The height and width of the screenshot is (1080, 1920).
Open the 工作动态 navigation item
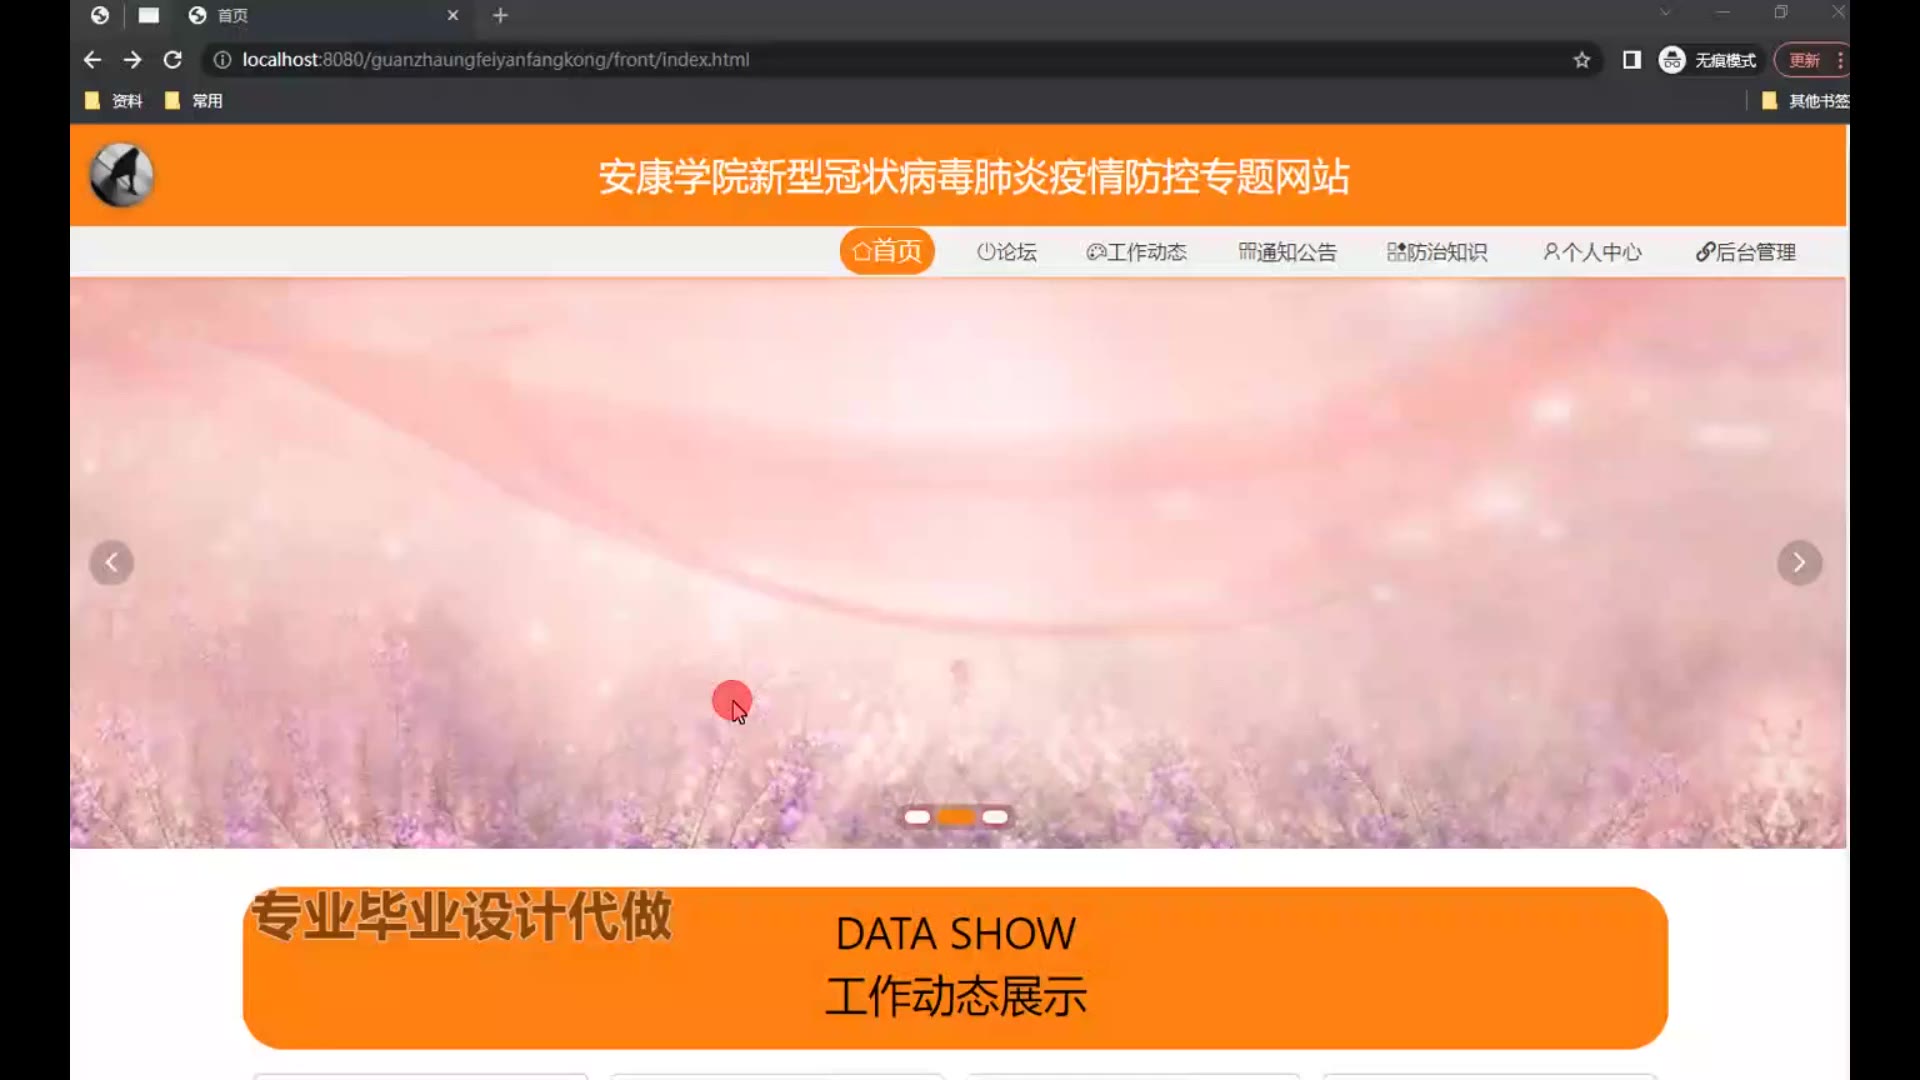point(1136,252)
